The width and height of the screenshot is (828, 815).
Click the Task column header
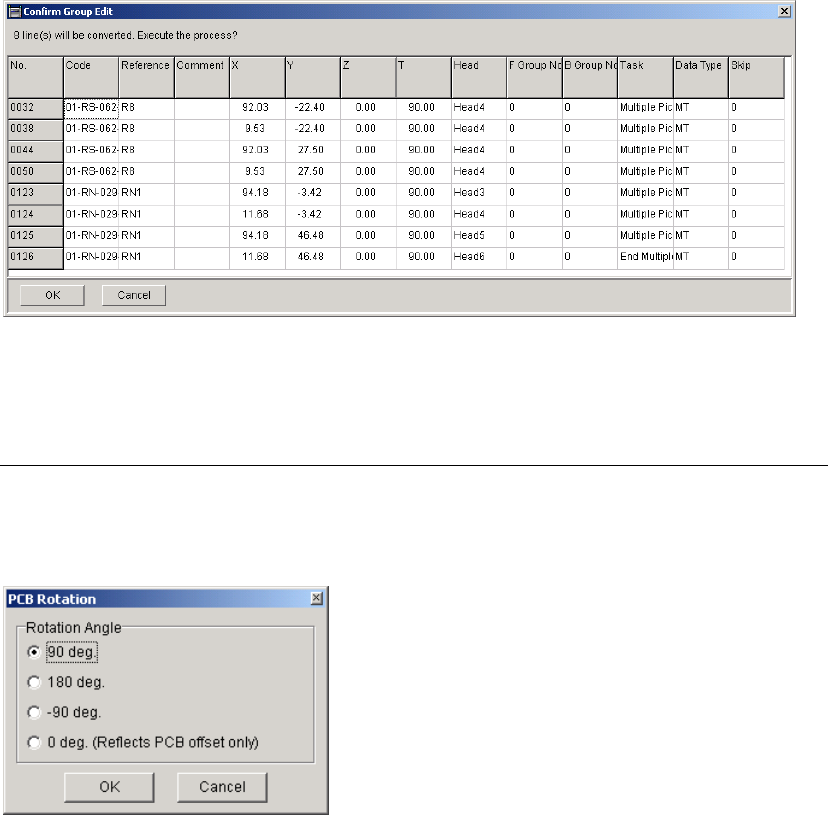[x=645, y=77]
